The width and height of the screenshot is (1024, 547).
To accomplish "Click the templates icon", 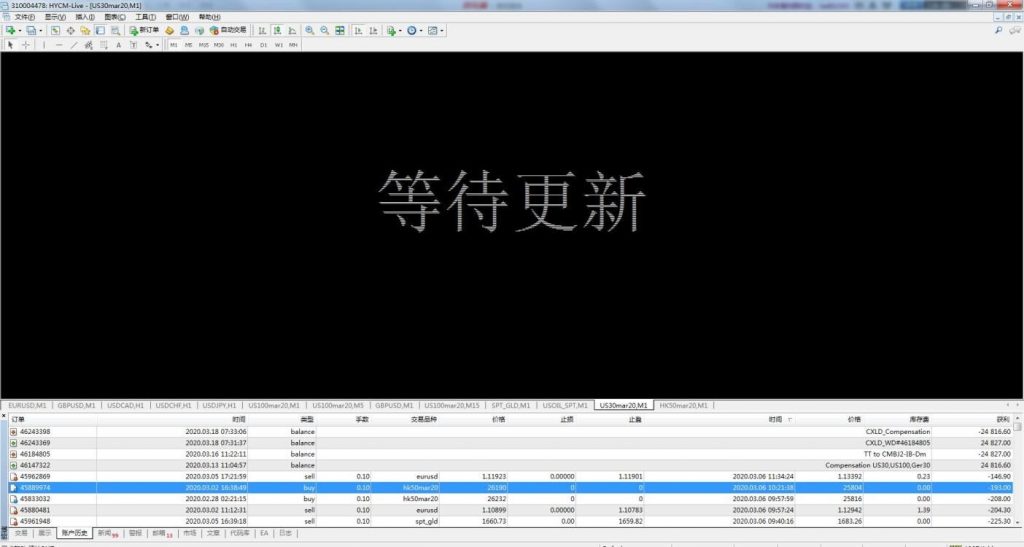I will pos(432,30).
